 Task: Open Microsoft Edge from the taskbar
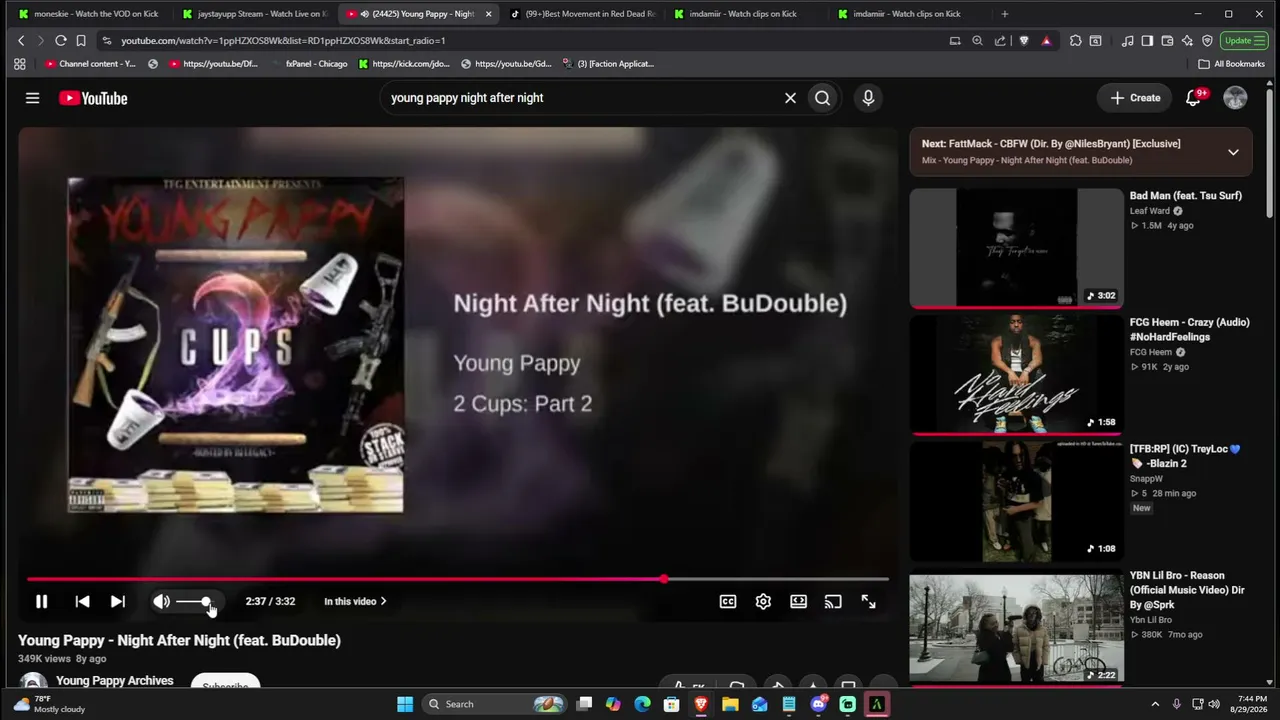click(642, 704)
